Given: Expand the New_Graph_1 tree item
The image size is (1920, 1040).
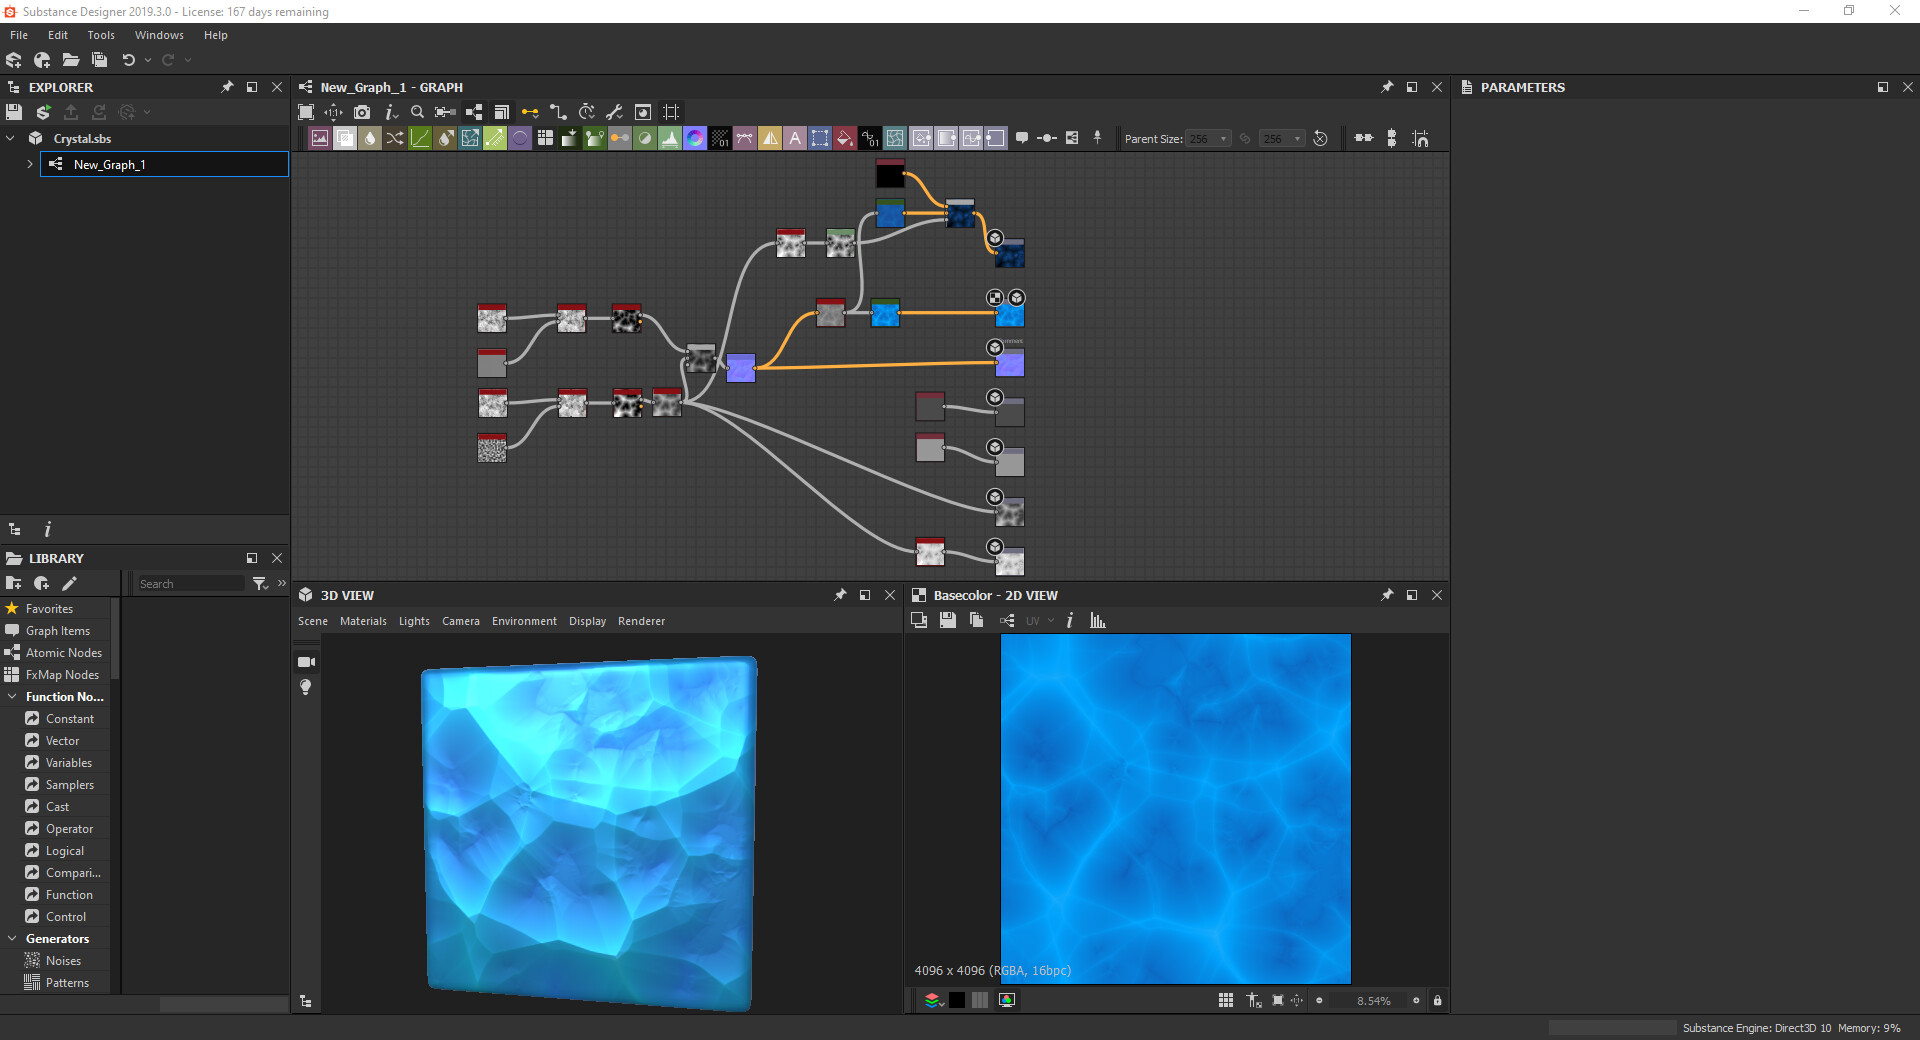Looking at the screenshot, I should tap(30, 165).
